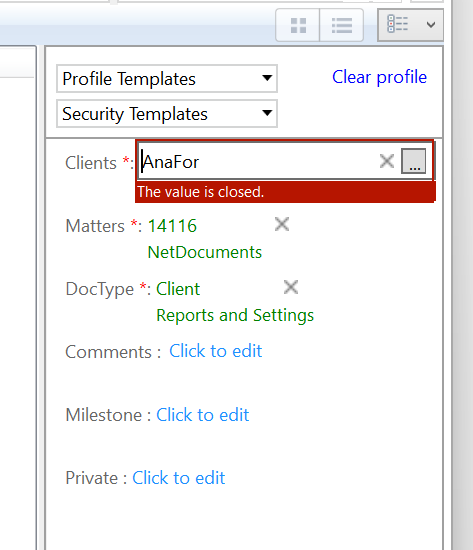Expand the Profile Templates dropdown
The height and width of the screenshot is (550, 473).
[x=167, y=79]
